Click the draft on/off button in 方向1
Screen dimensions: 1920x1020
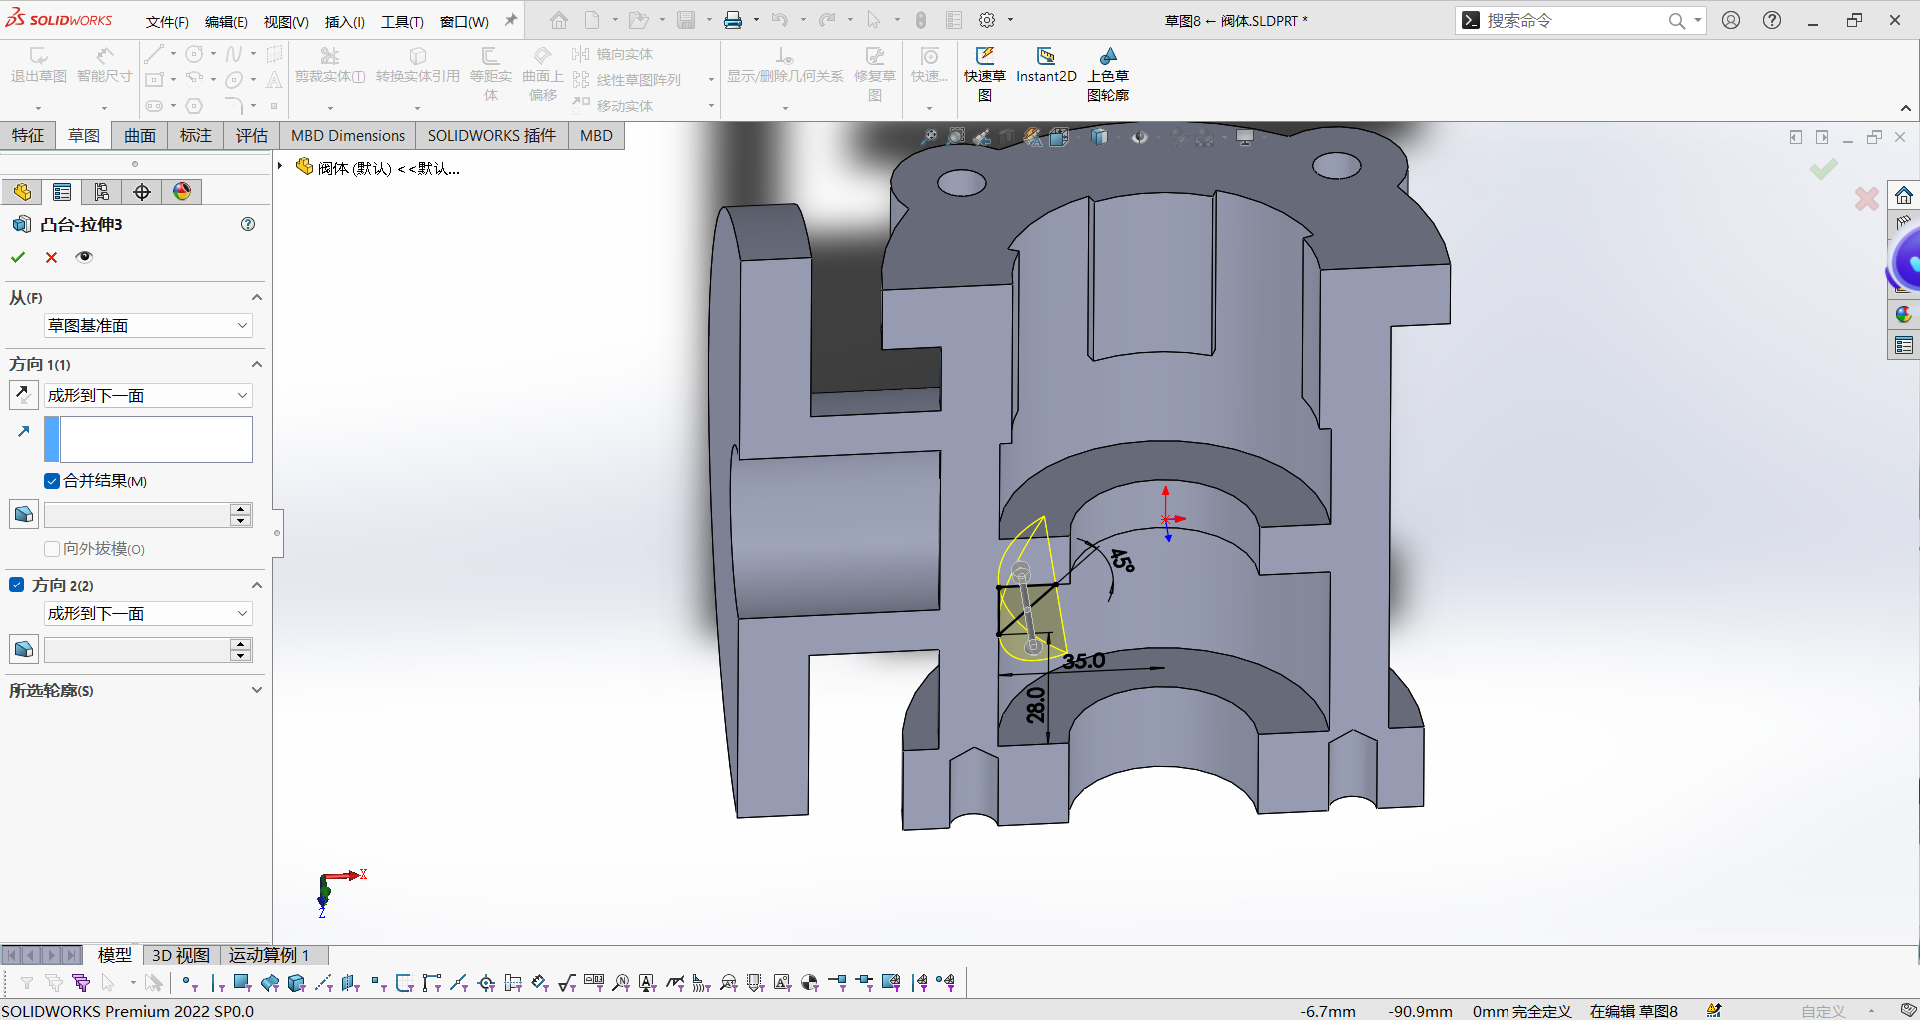click(x=23, y=515)
